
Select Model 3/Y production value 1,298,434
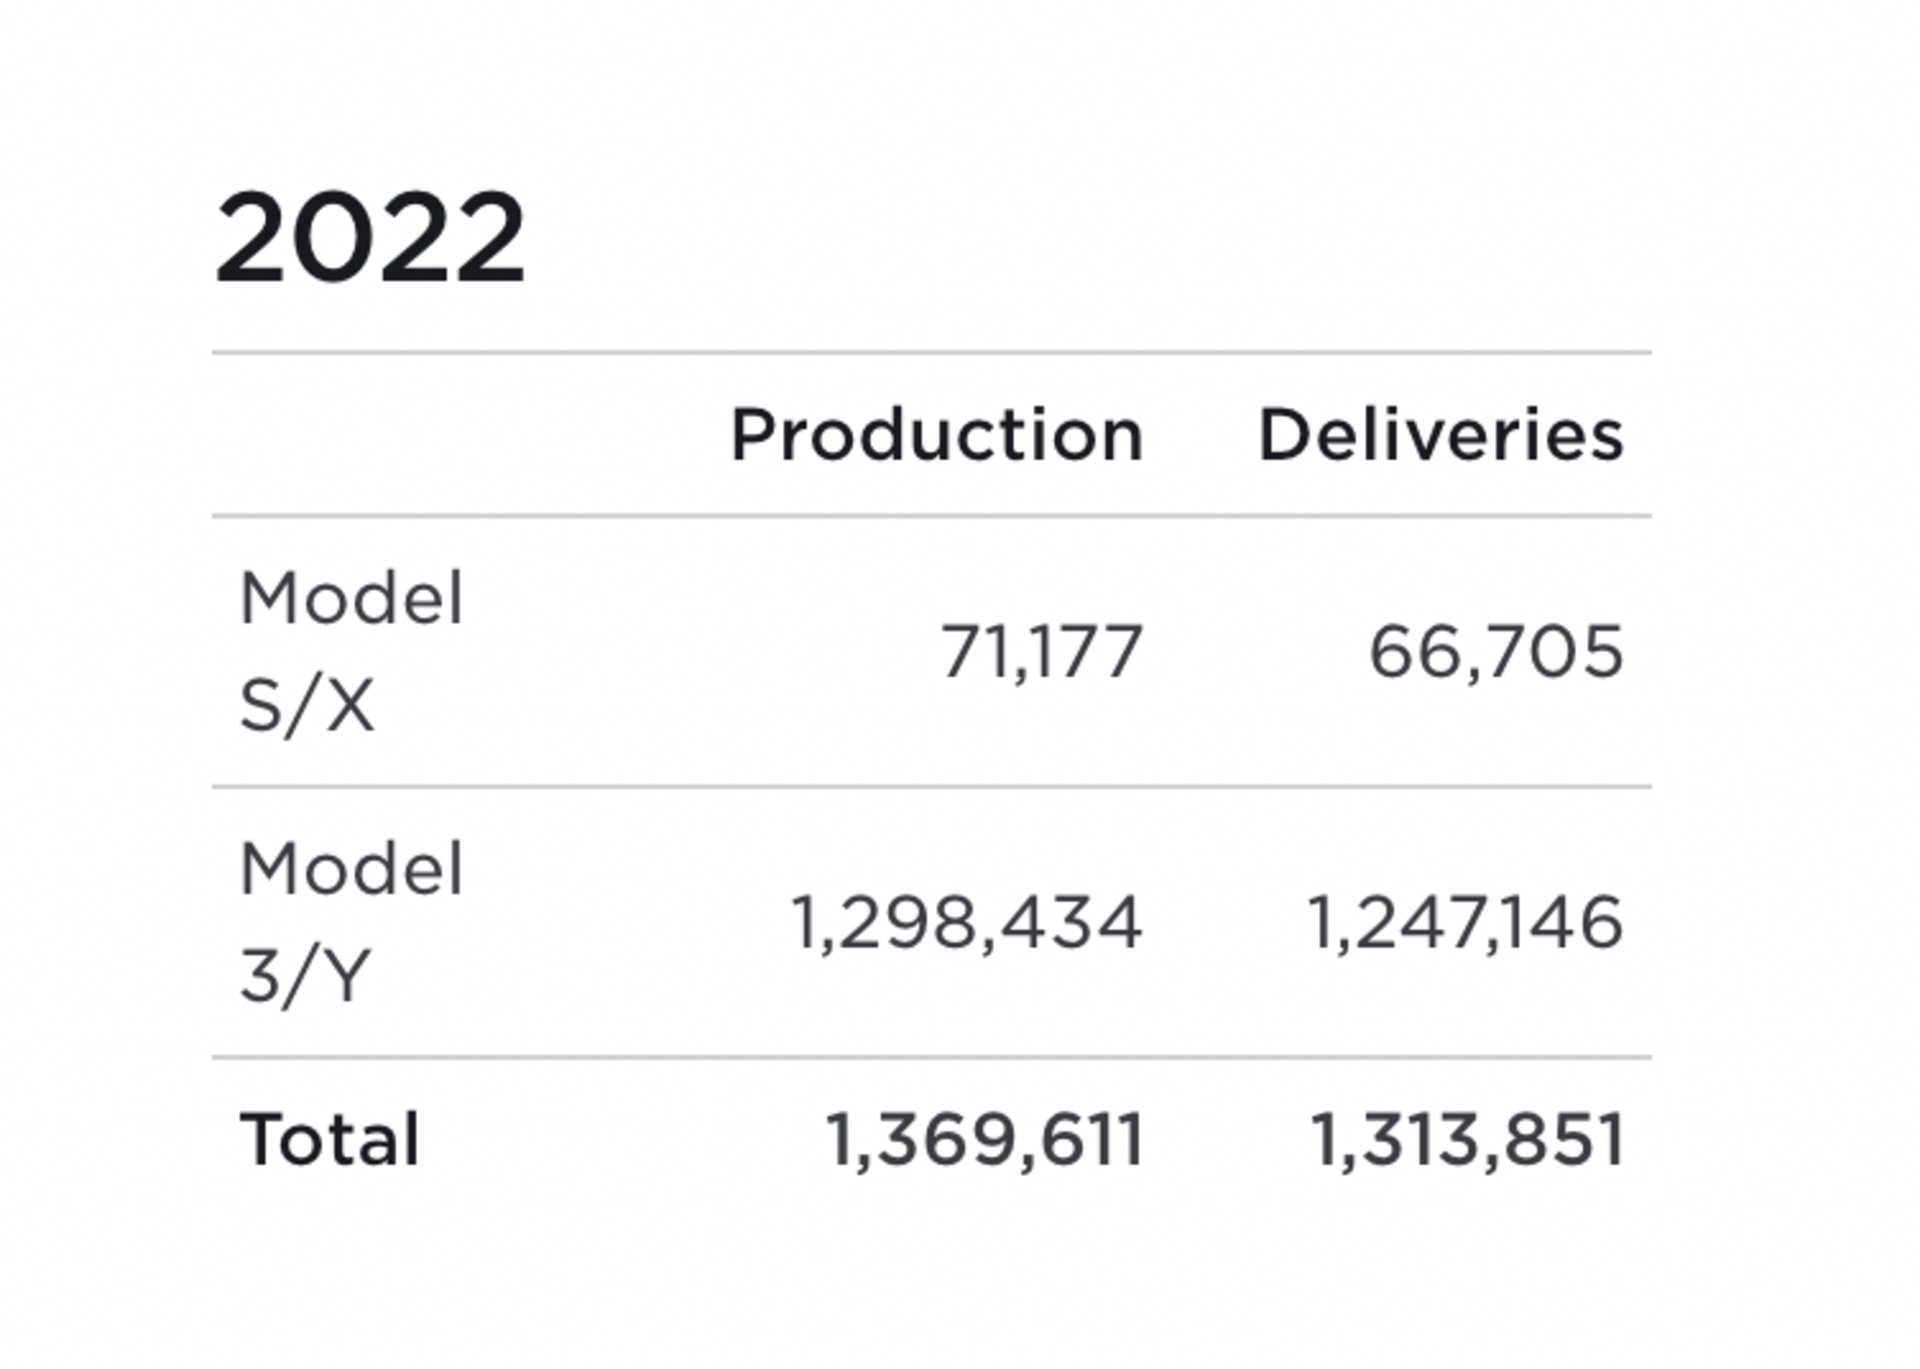coord(966,922)
